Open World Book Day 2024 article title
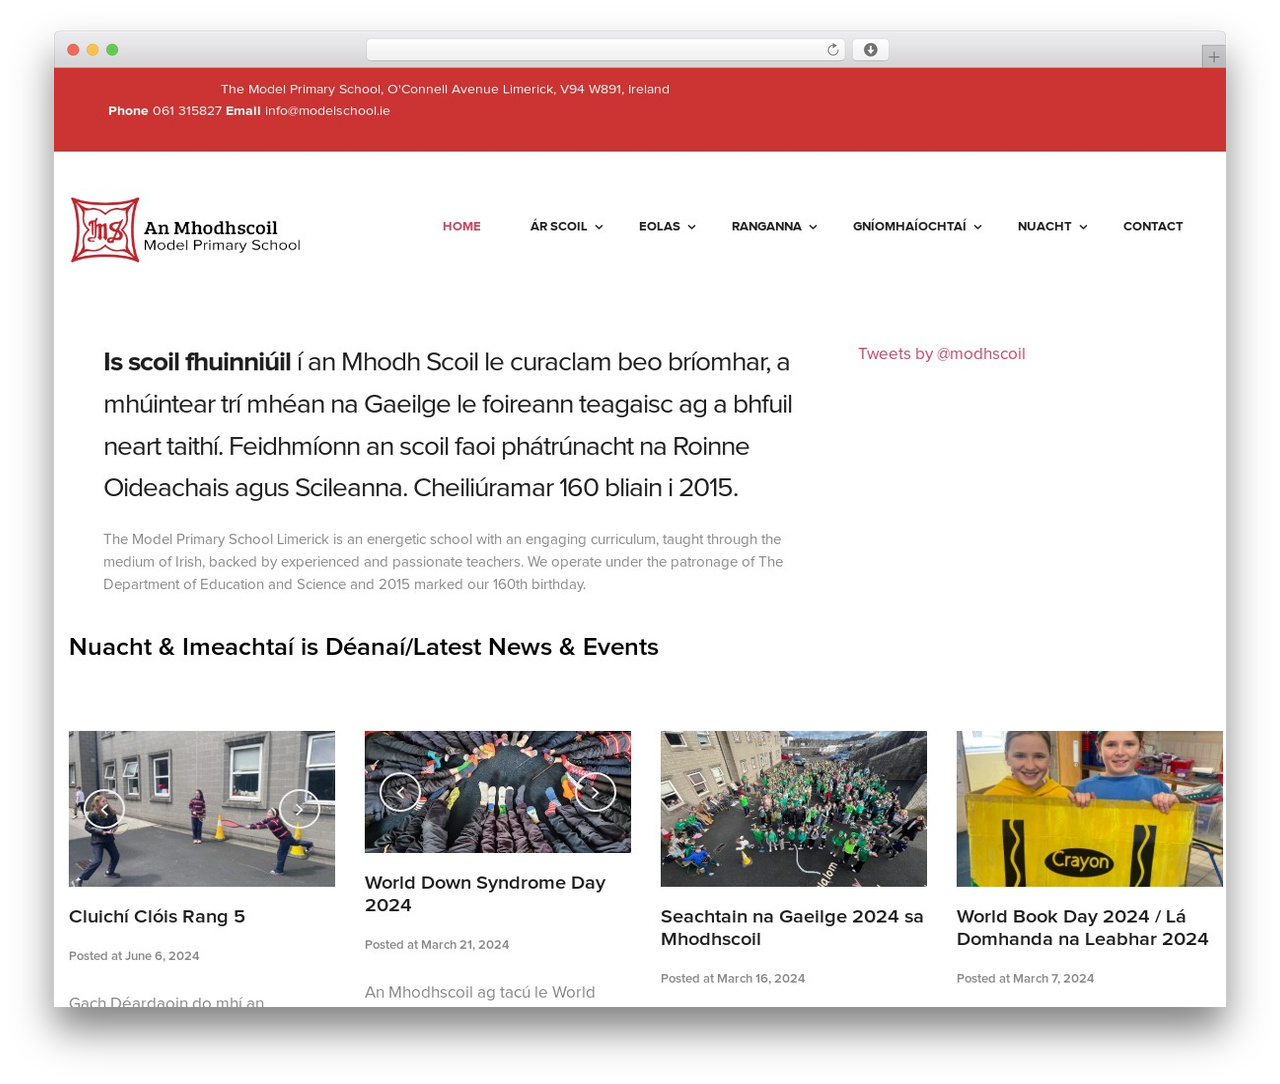1280x1084 pixels. click(1082, 928)
